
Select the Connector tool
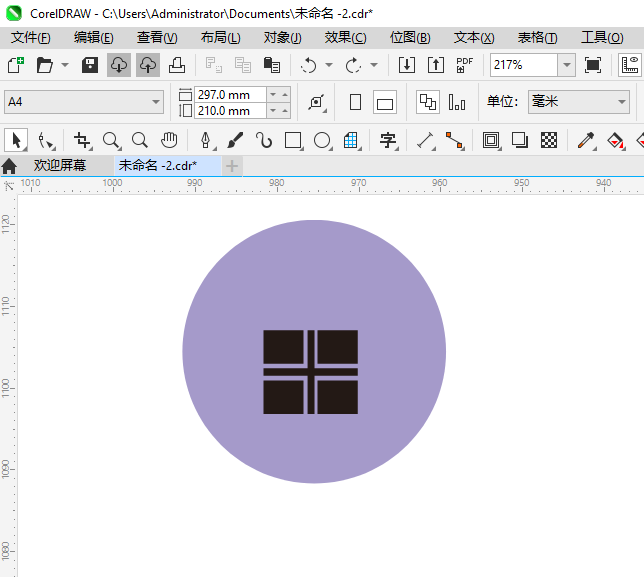tap(454, 140)
